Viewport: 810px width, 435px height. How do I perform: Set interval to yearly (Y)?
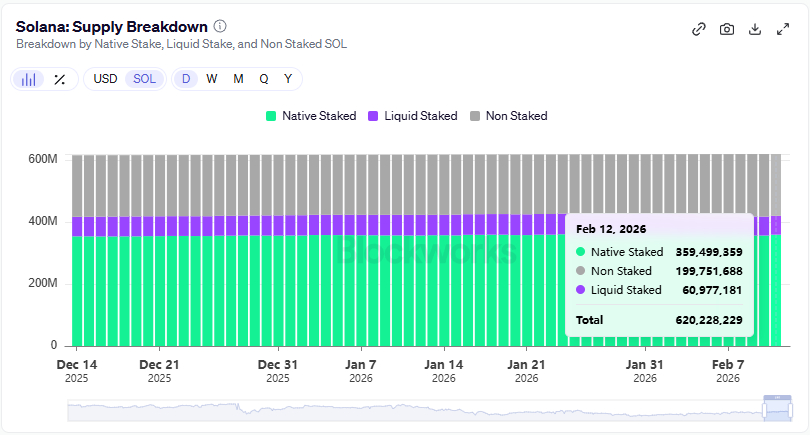coord(288,79)
